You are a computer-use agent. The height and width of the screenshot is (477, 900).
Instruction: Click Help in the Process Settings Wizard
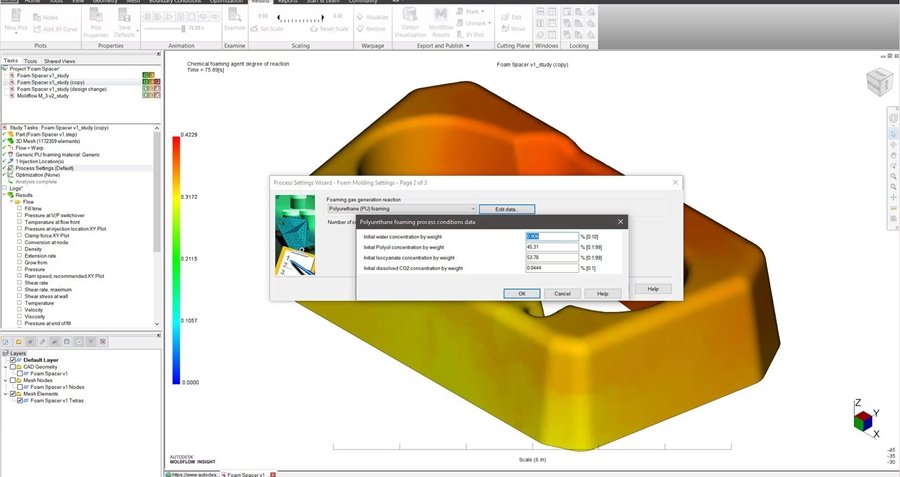click(653, 289)
